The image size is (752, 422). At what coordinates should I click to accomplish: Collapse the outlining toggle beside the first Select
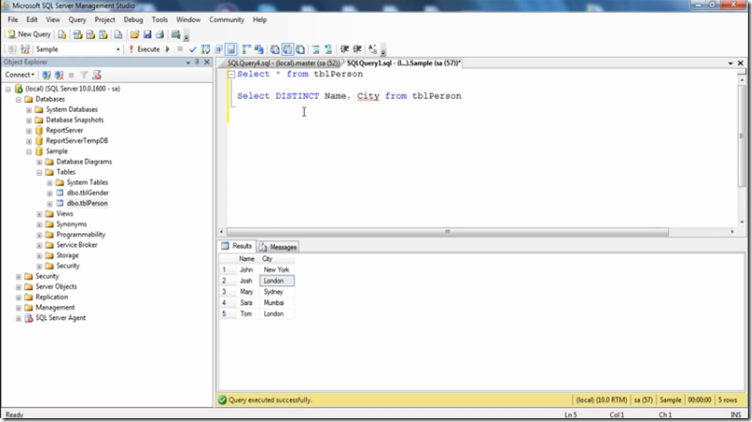pyautogui.click(x=231, y=74)
